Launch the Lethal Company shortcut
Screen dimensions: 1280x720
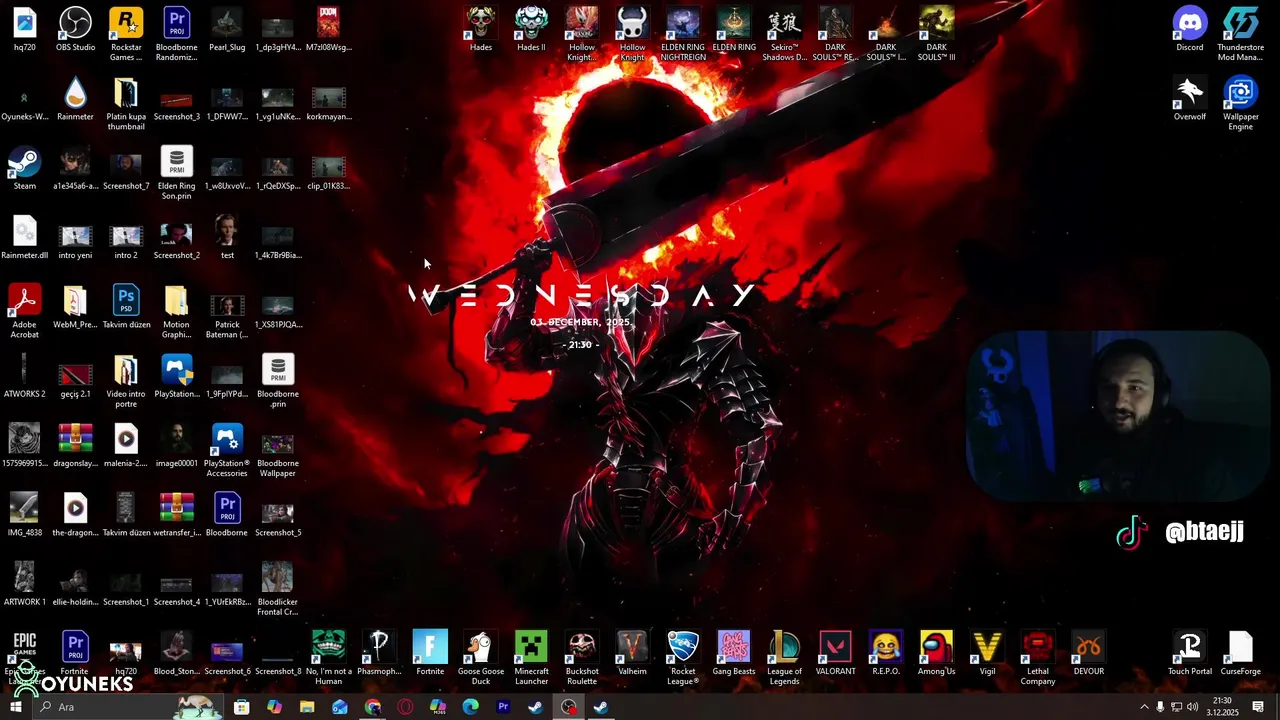coord(1038,658)
